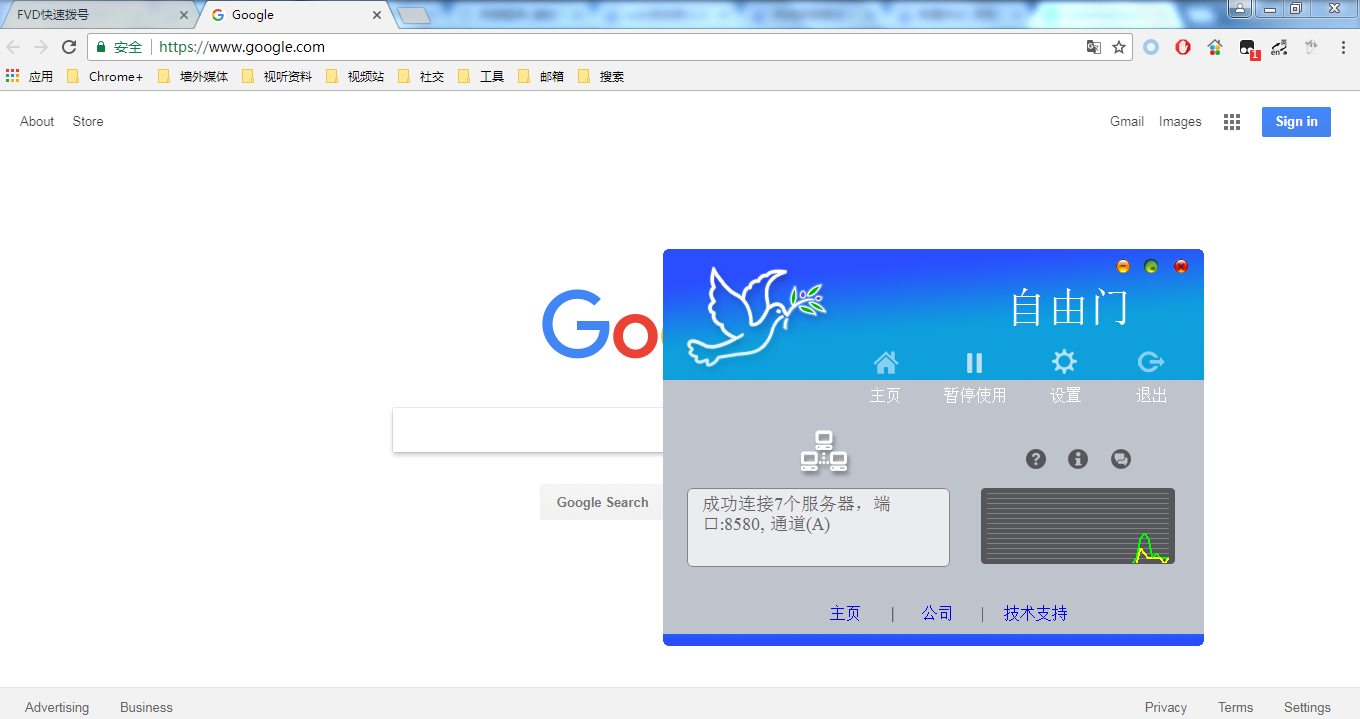Open Freegate 设置 gear icon
This screenshot has height=719, width=1360.
pyautogui.click(x=1065, y=362)
